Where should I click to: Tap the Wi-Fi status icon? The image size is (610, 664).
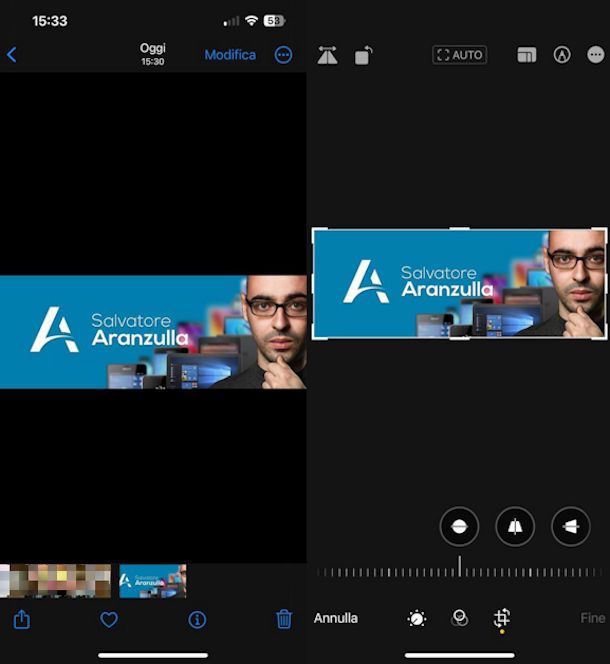coord(251,21)
